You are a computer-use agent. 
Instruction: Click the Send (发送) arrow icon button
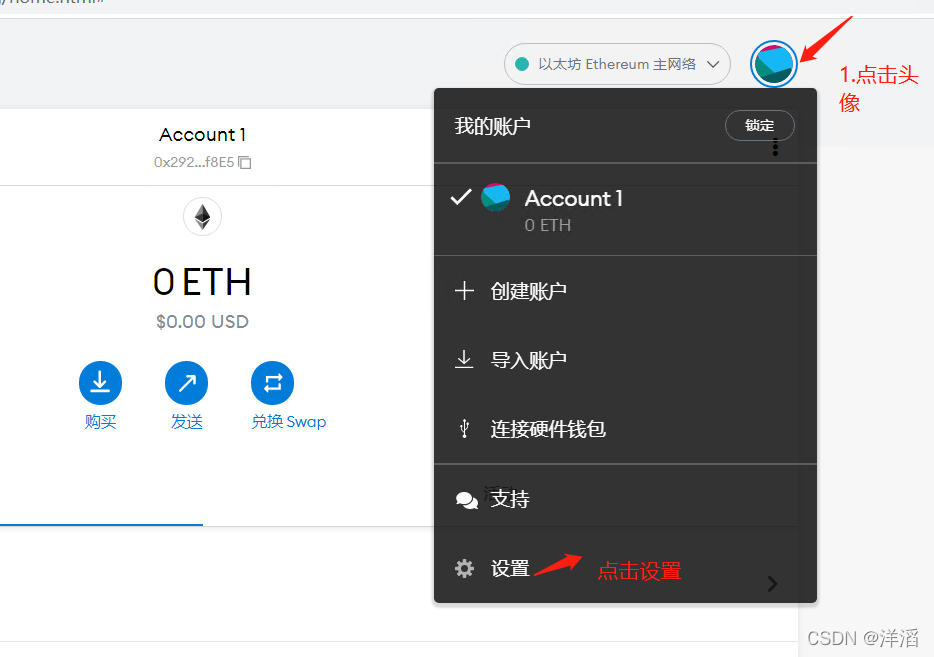(186, 382)
